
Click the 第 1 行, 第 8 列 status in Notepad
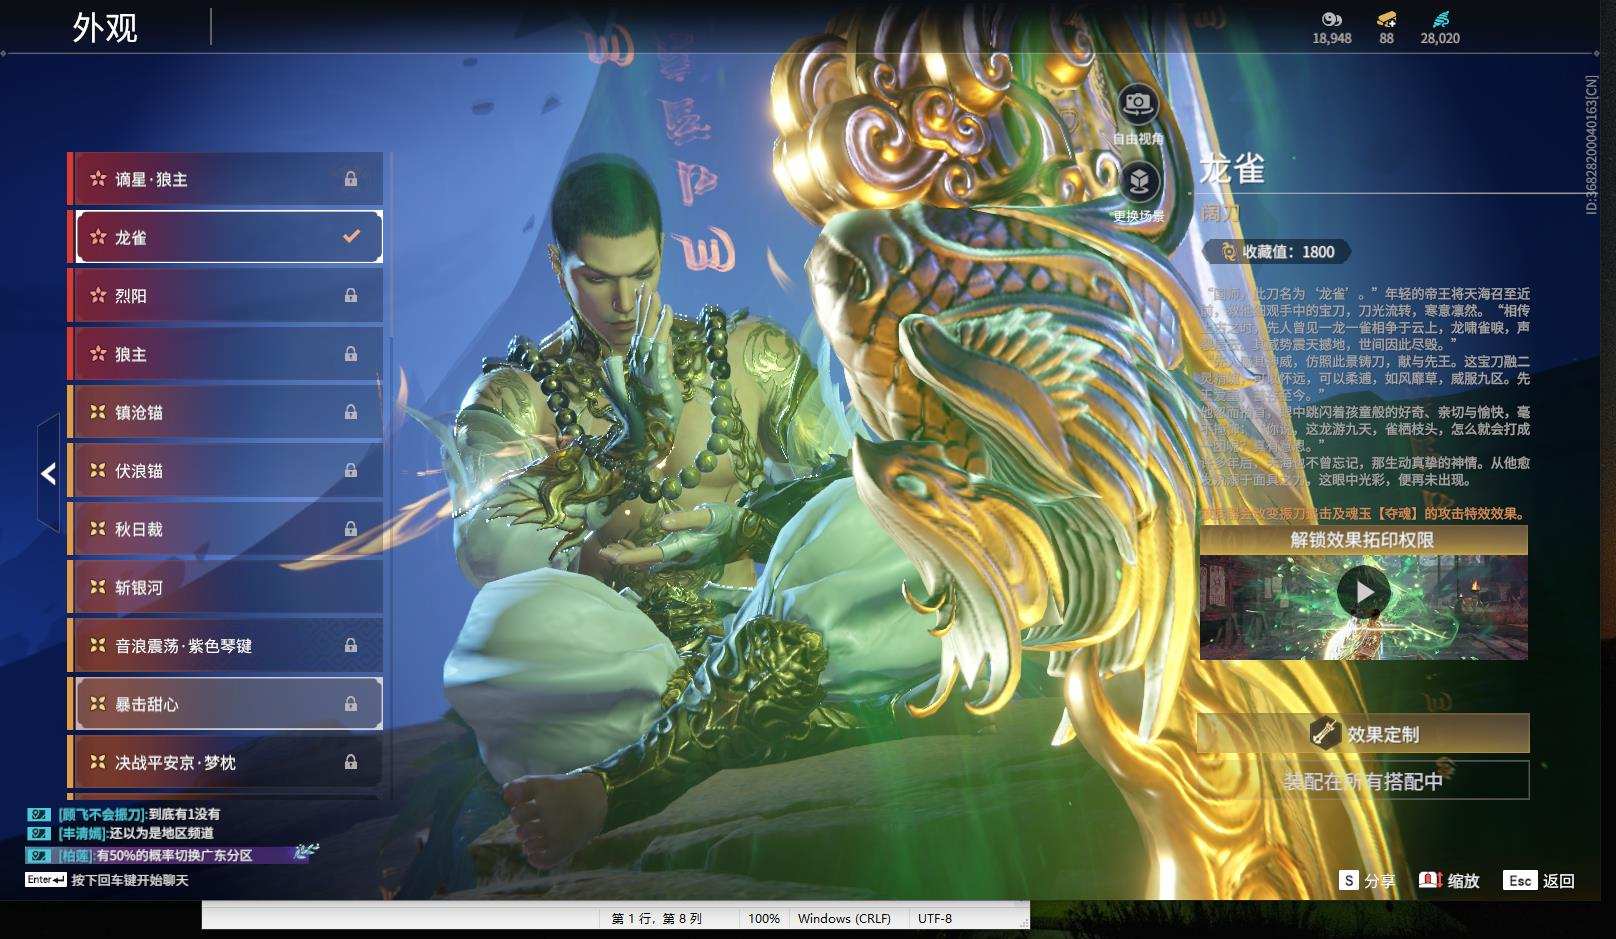coord(657,918)
